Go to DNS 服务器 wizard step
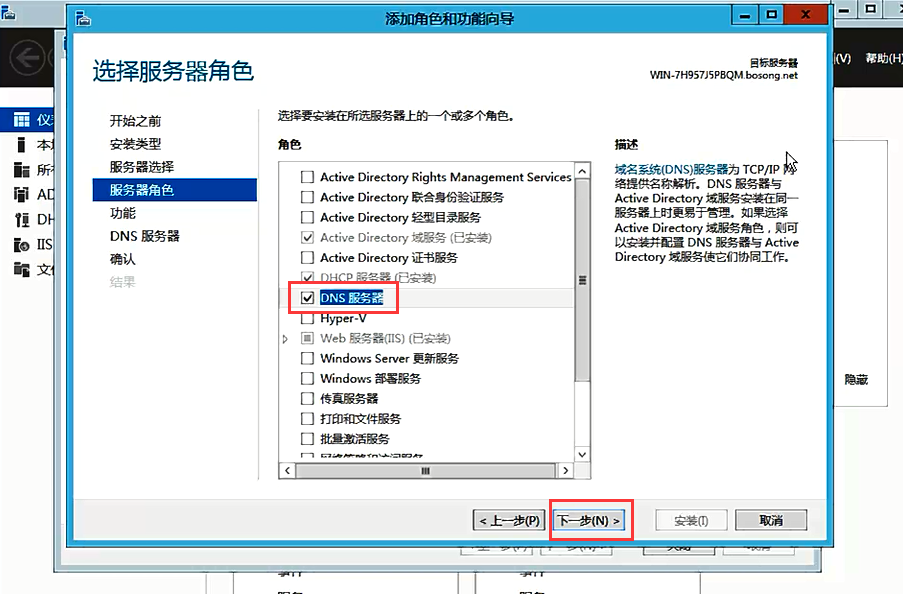Viewport: 903px width, 594px height. pyautogui.click(x=145, y=236)
